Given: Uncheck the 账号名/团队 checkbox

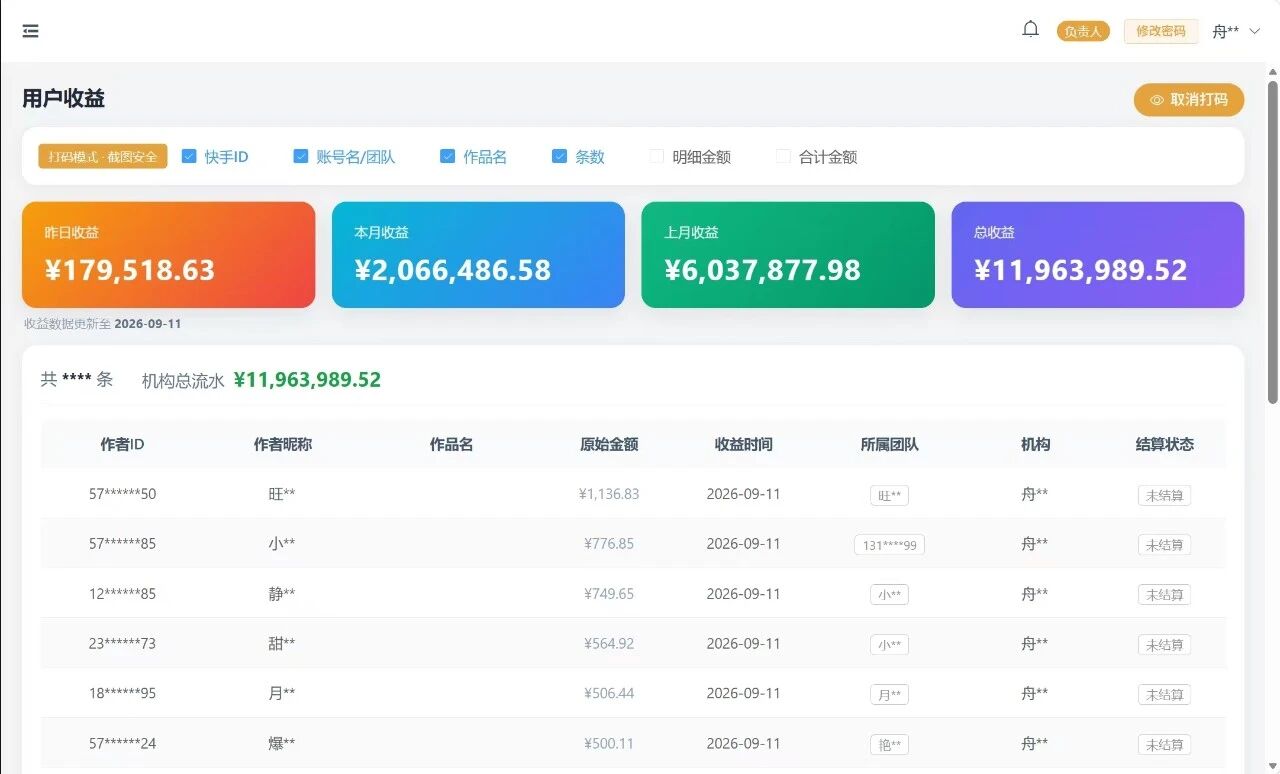Looking at the screenshot, I should (300, 156).
